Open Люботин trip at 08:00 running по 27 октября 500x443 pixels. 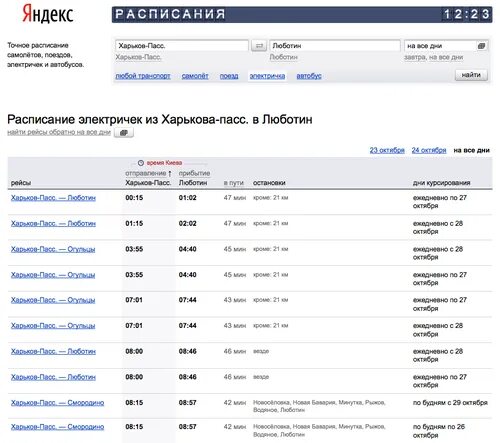click(x=53, y=377)
